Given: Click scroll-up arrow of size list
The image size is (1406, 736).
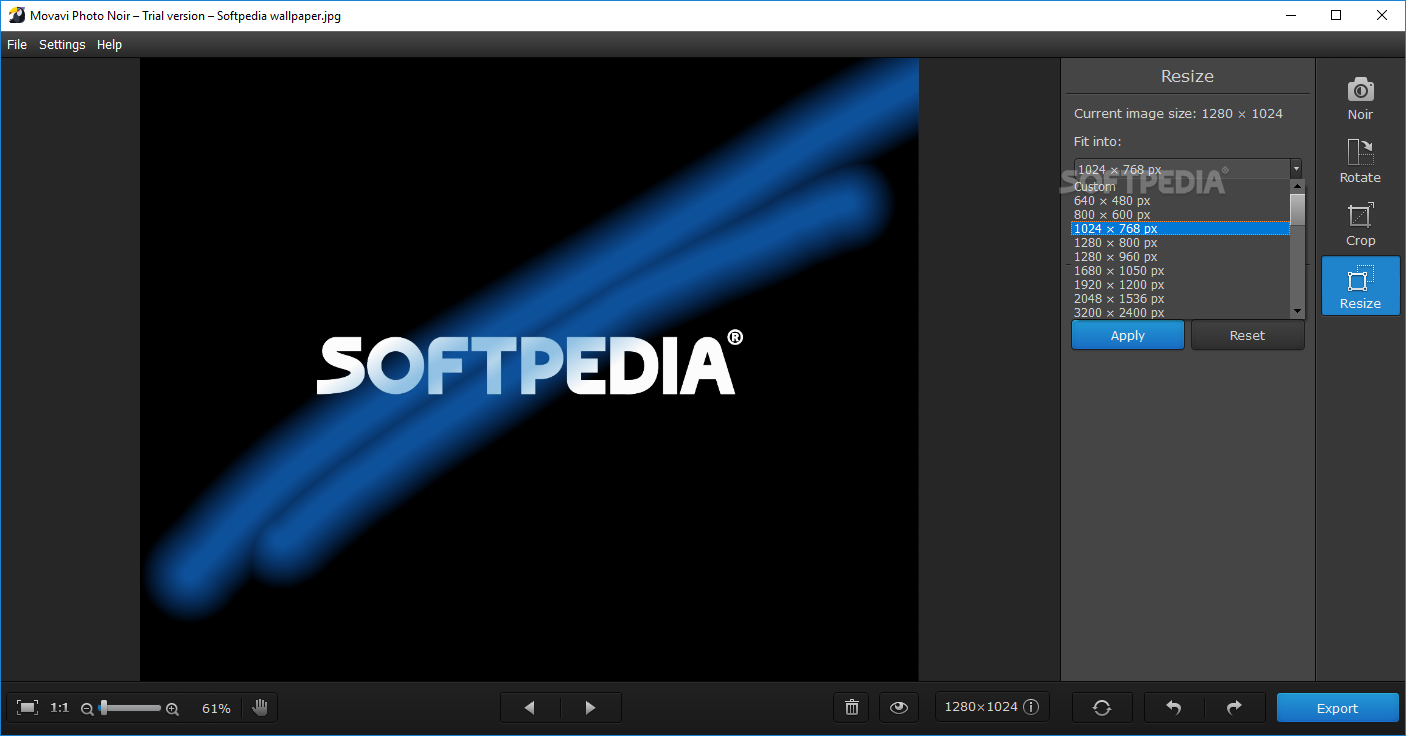Looking at the screenshot, I should [1297, 186].
